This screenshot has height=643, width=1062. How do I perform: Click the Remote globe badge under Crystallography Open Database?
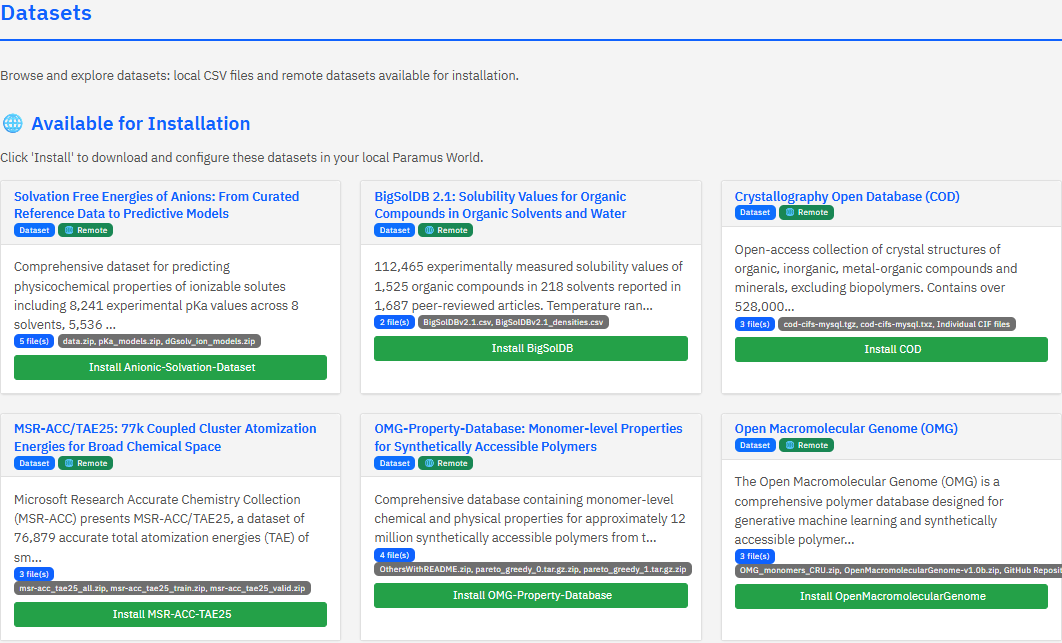tap(805, 212)
